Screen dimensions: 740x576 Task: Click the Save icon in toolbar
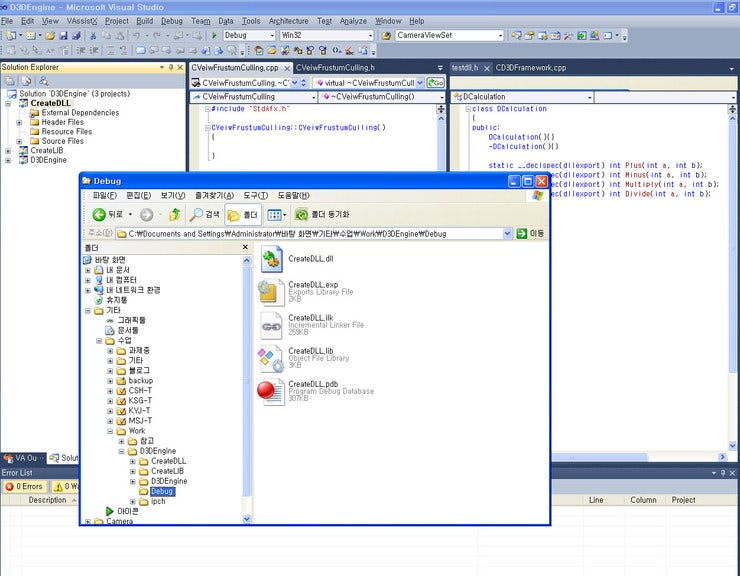click(x=63, y=35)
